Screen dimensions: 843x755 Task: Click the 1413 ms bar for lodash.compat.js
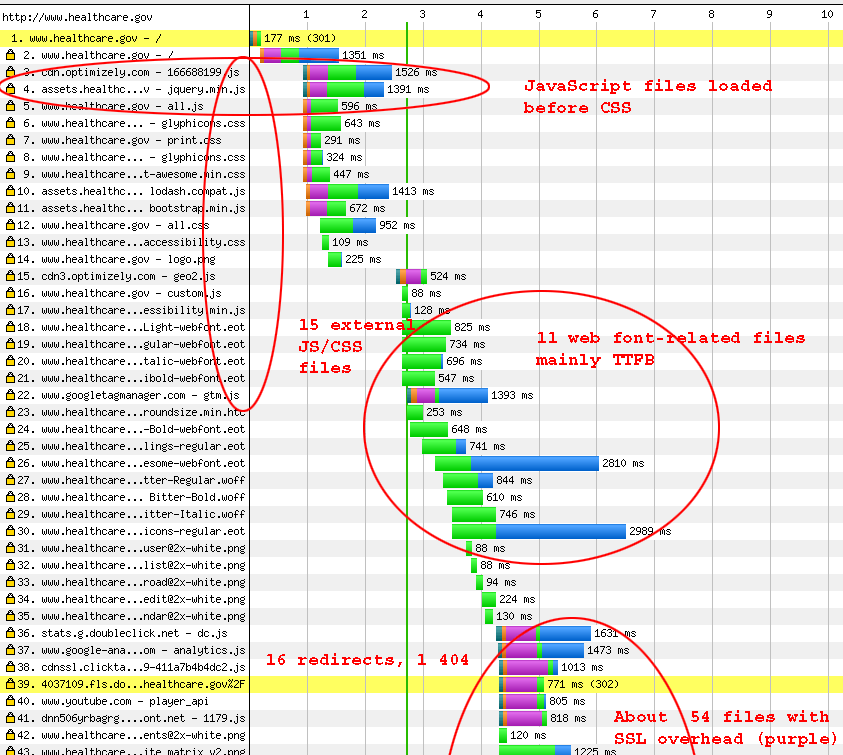point(347,191)
